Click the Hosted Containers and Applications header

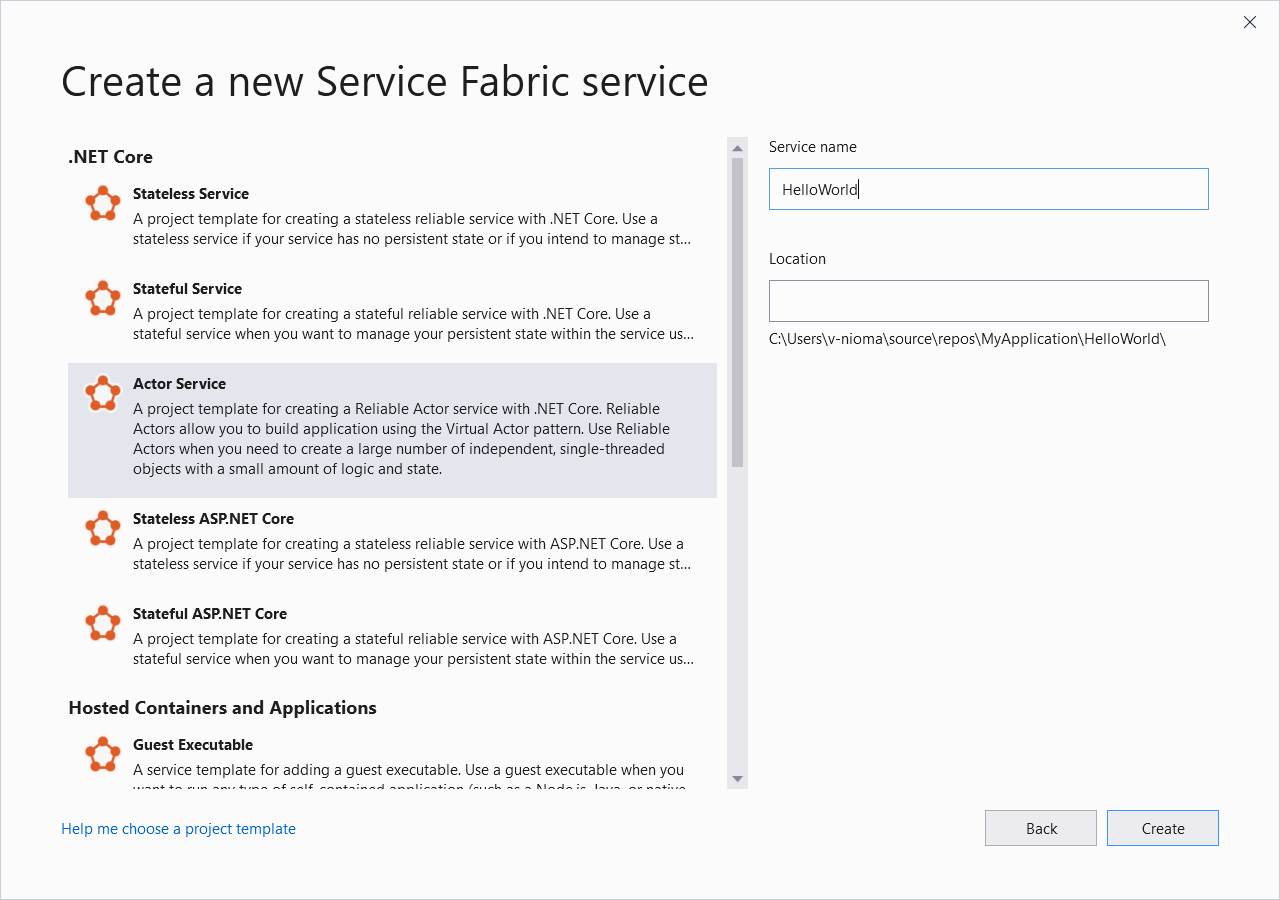222,707
